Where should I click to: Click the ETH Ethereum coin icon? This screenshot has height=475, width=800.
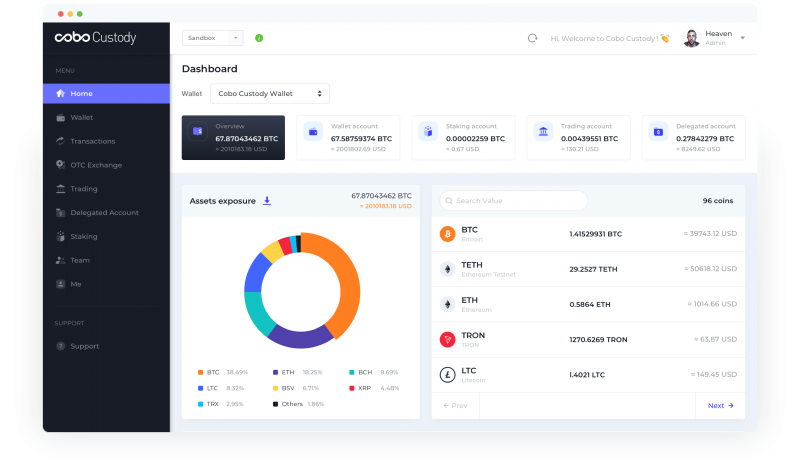coord(447,304)
